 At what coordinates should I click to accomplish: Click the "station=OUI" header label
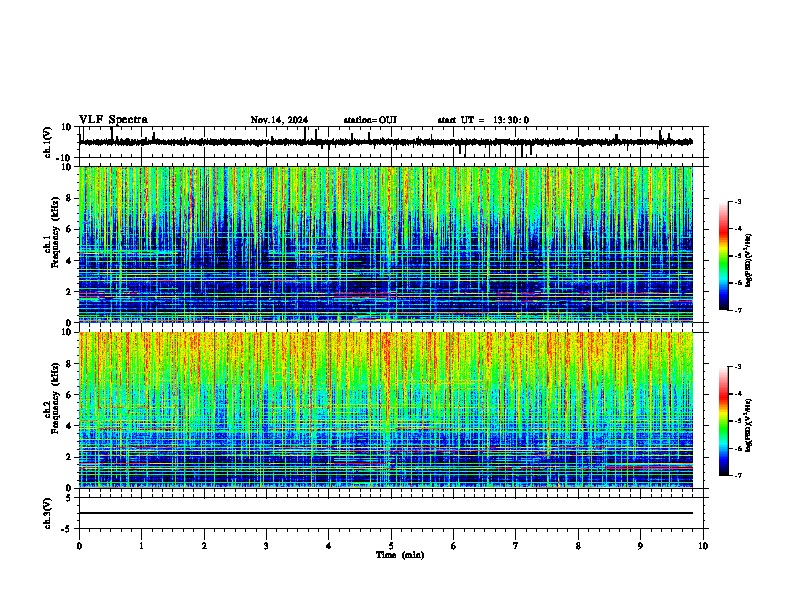(370, 120)
